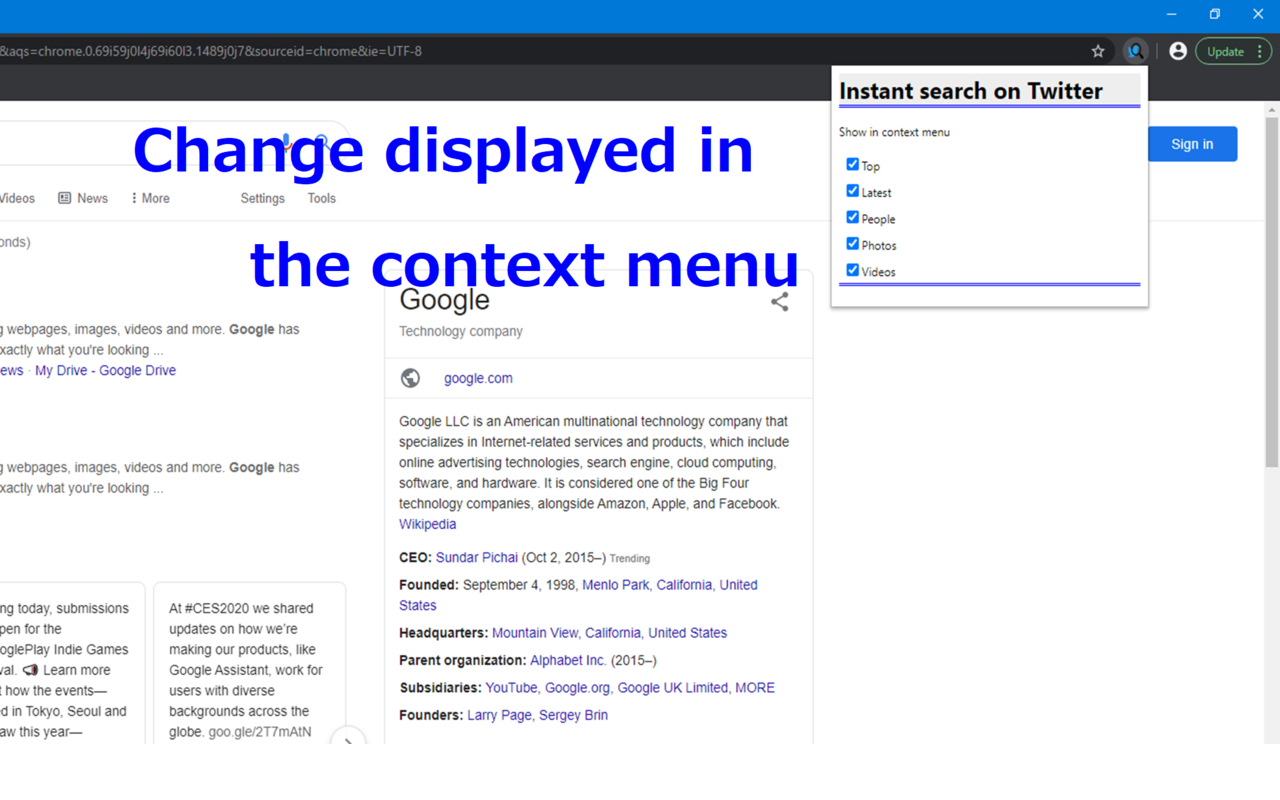Open the More search filters menu
Image resolution: width=1280 pixels, height=800 pixels.
[150, 198]
